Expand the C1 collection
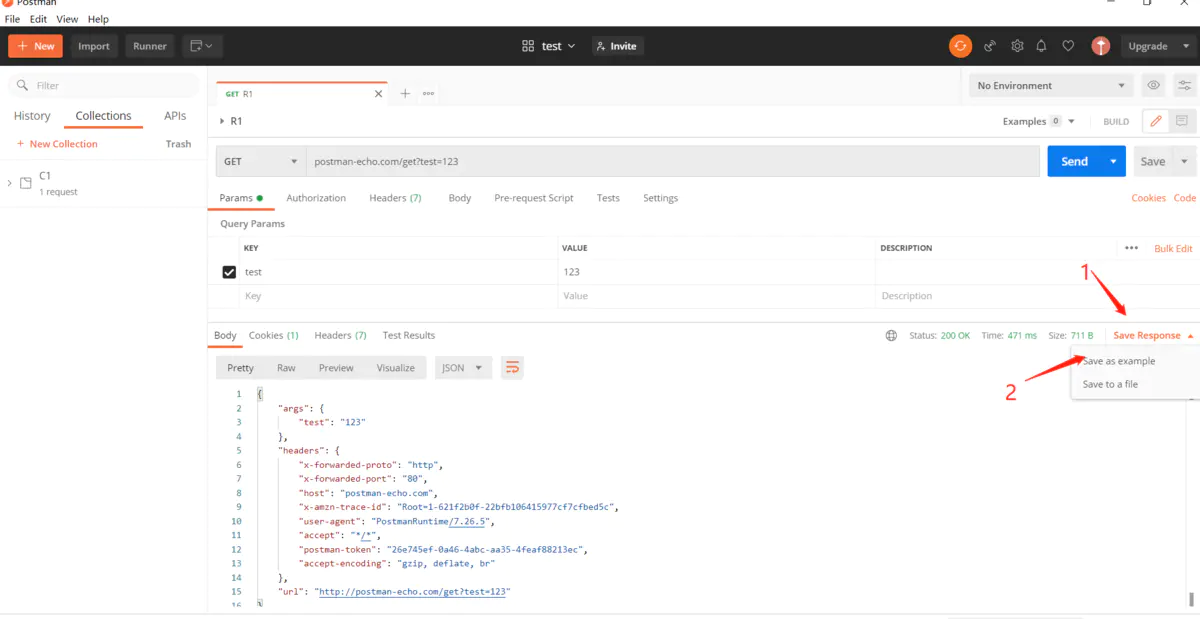 [10, 183]
